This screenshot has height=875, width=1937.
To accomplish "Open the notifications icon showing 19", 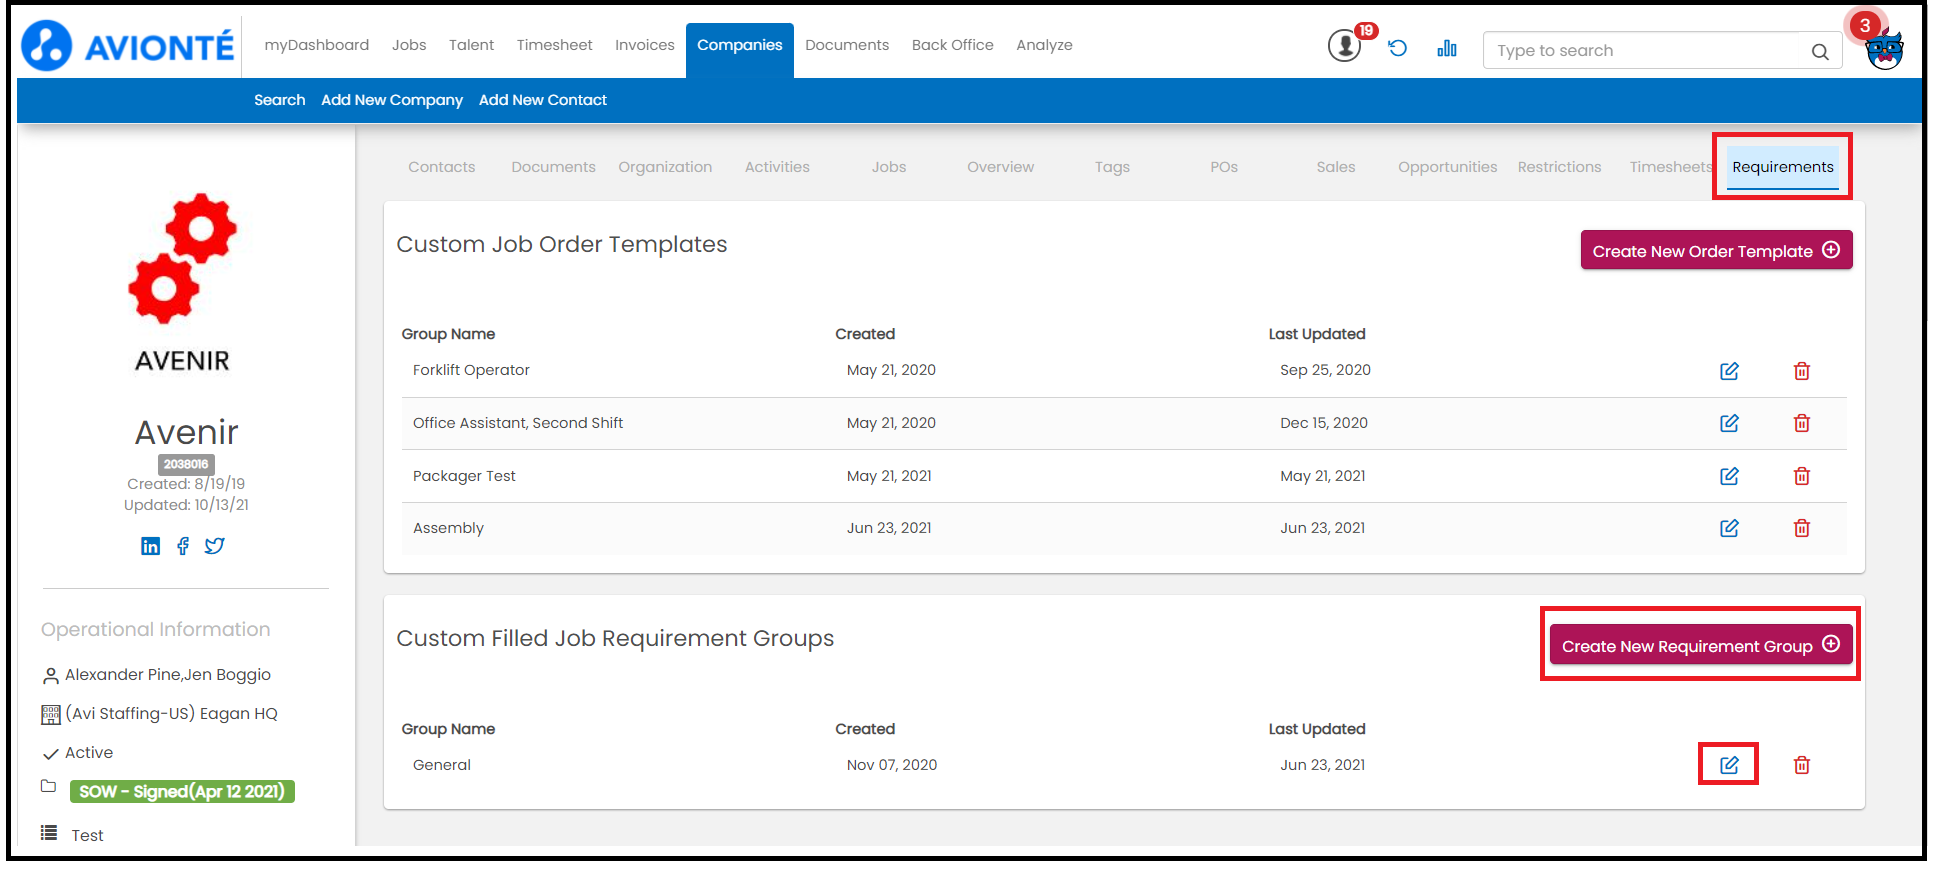I will (x=1345, y=46).
